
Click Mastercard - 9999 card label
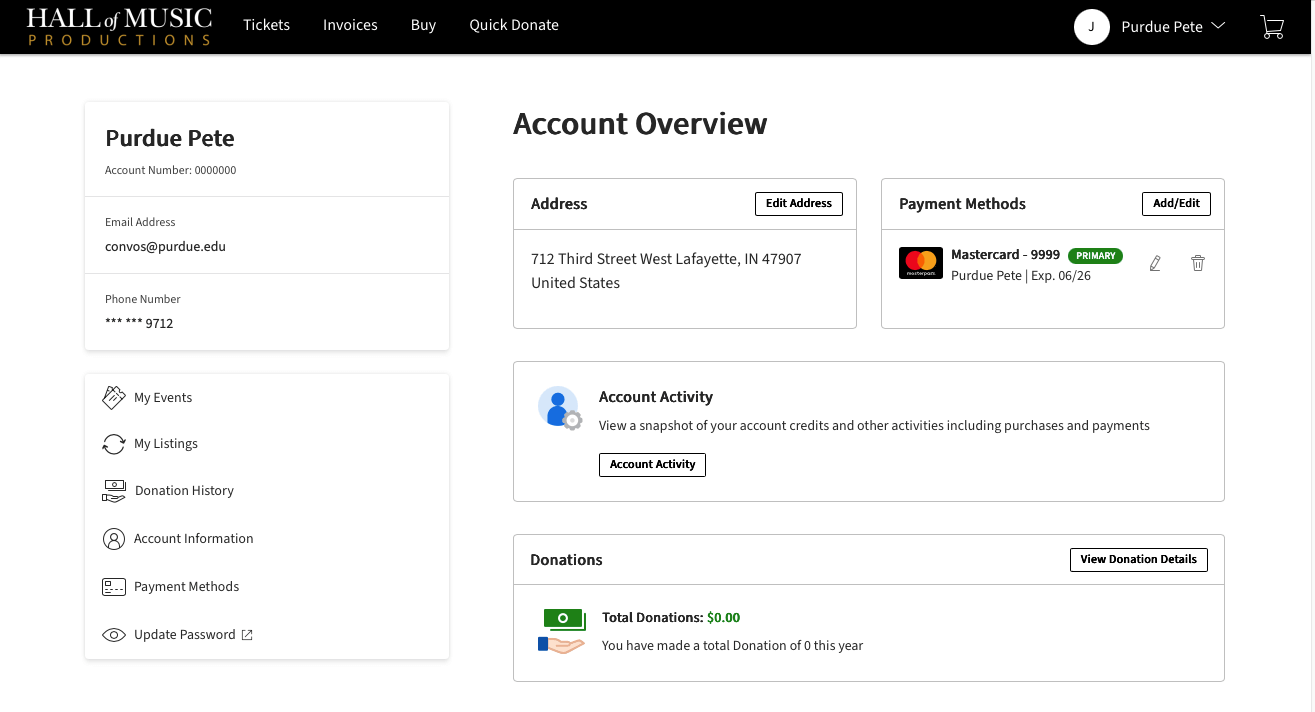(1005, 255)
